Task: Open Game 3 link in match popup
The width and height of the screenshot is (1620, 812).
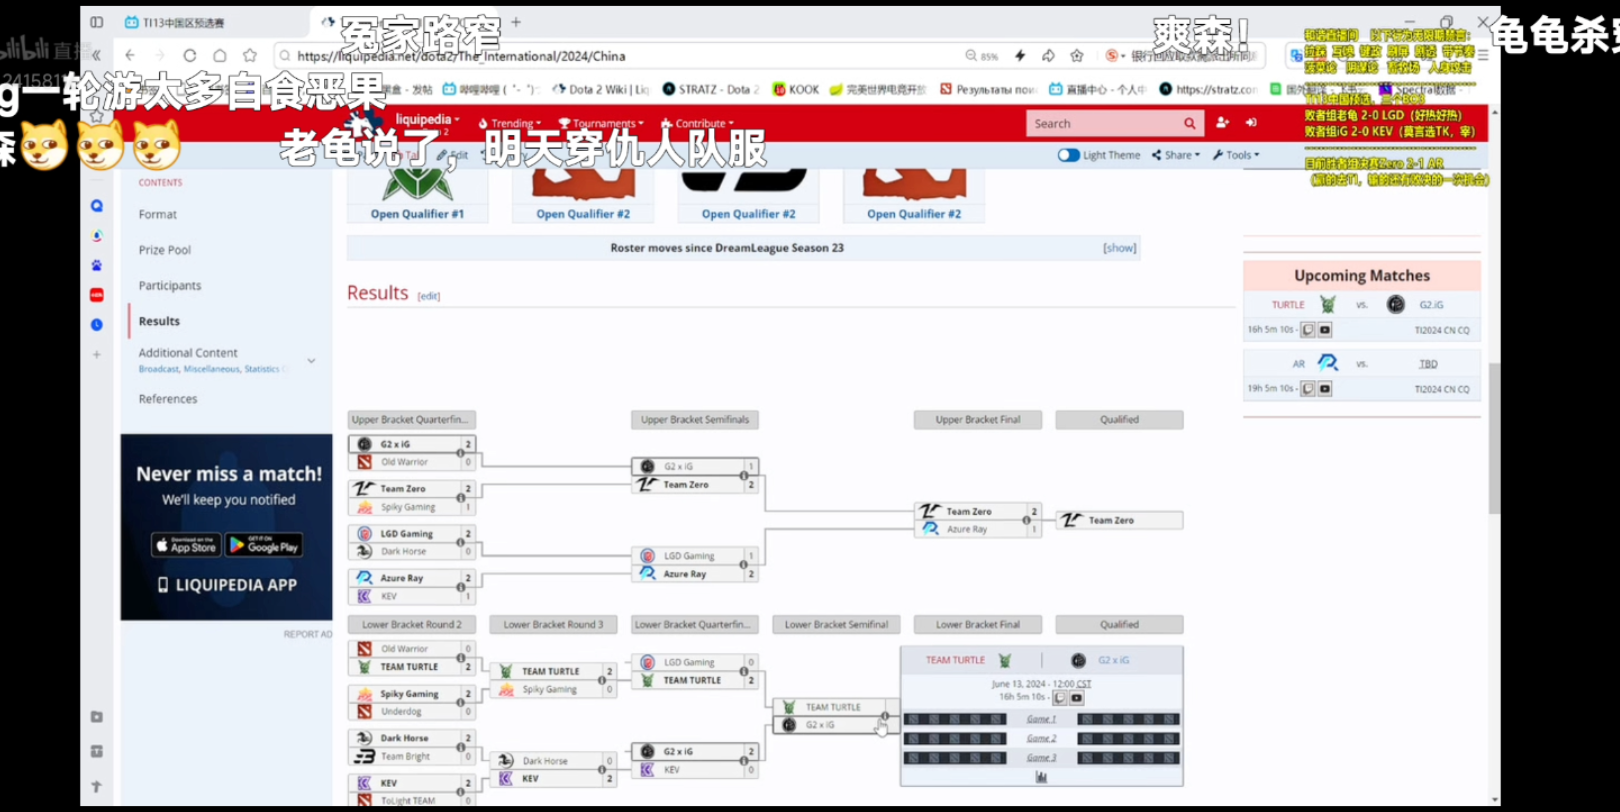Action: pyautogui.click(x=1041, y=757)
